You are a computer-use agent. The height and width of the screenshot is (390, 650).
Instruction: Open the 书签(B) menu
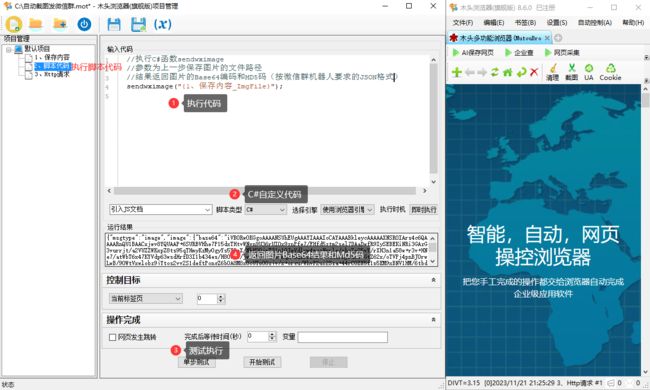click(525, 22)
